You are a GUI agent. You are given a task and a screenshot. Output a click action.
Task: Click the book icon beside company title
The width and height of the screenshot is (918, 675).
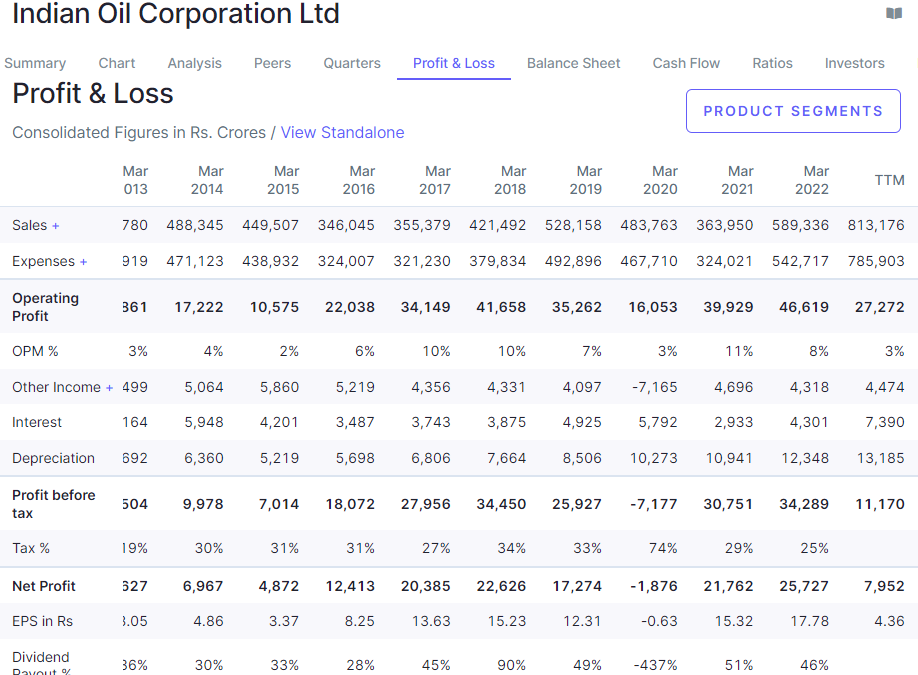pos(893,13)
